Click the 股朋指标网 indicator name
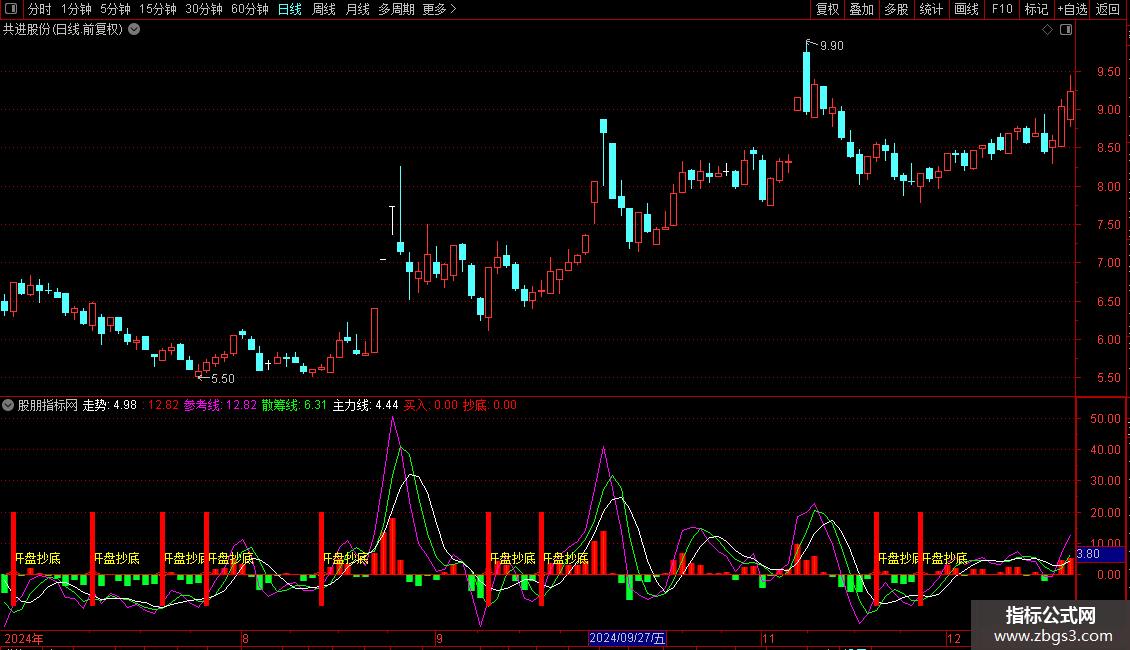 click(x=48, y=405)
